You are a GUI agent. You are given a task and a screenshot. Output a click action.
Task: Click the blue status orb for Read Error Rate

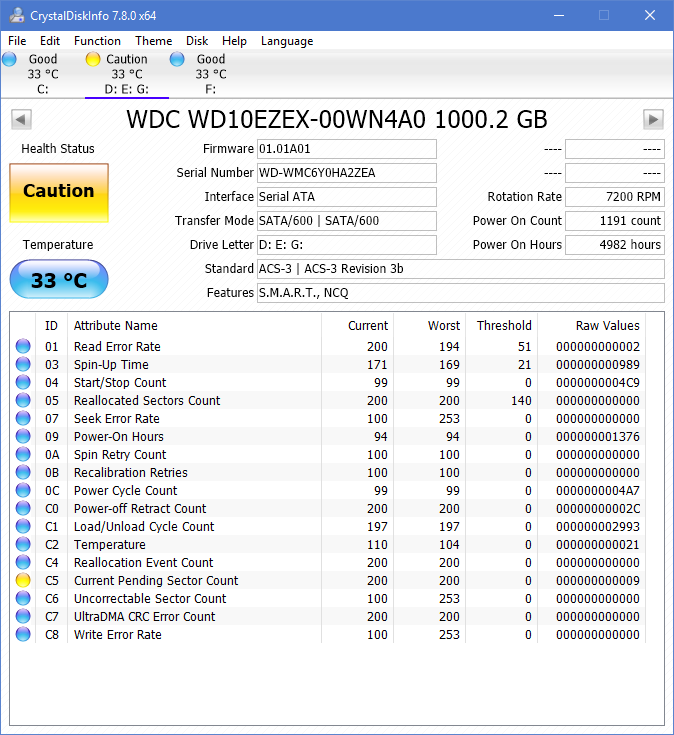(x=23, y=347)
